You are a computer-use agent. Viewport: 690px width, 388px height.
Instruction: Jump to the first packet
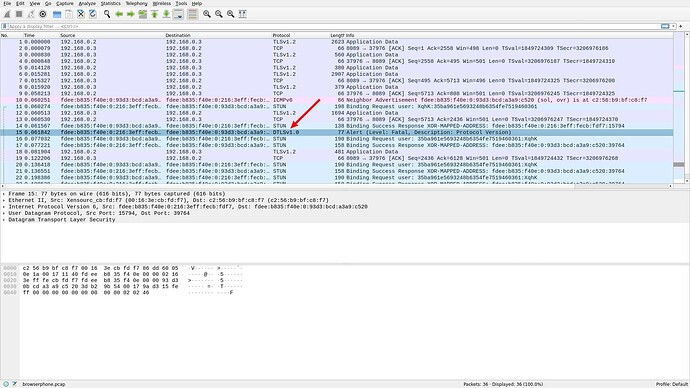point(154,14)
